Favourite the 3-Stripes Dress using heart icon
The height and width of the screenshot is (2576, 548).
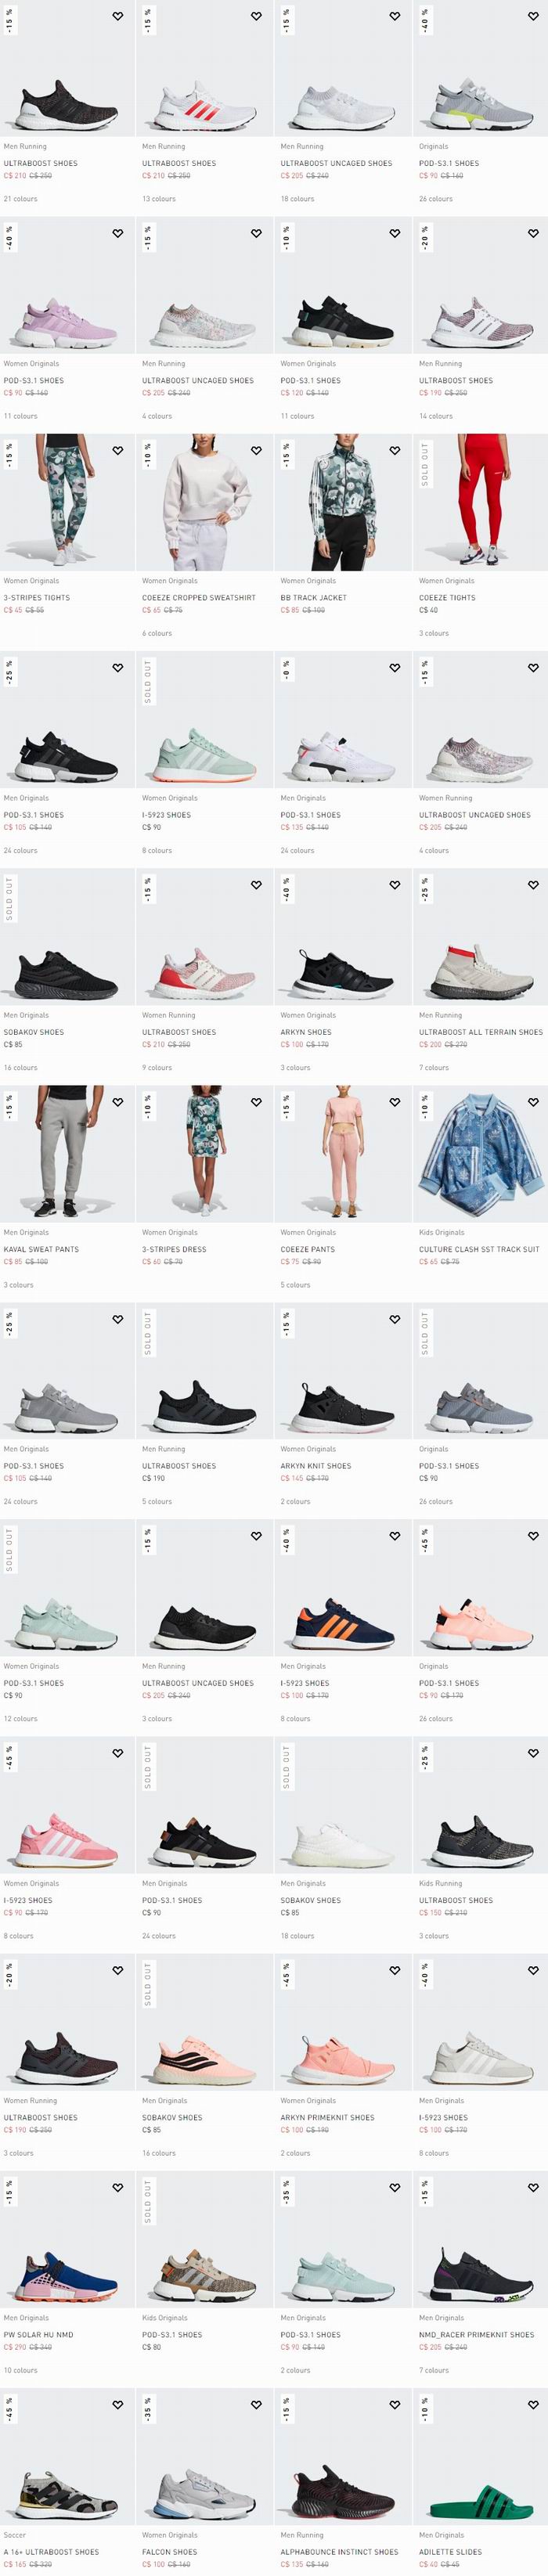(x=256, y=1101)
